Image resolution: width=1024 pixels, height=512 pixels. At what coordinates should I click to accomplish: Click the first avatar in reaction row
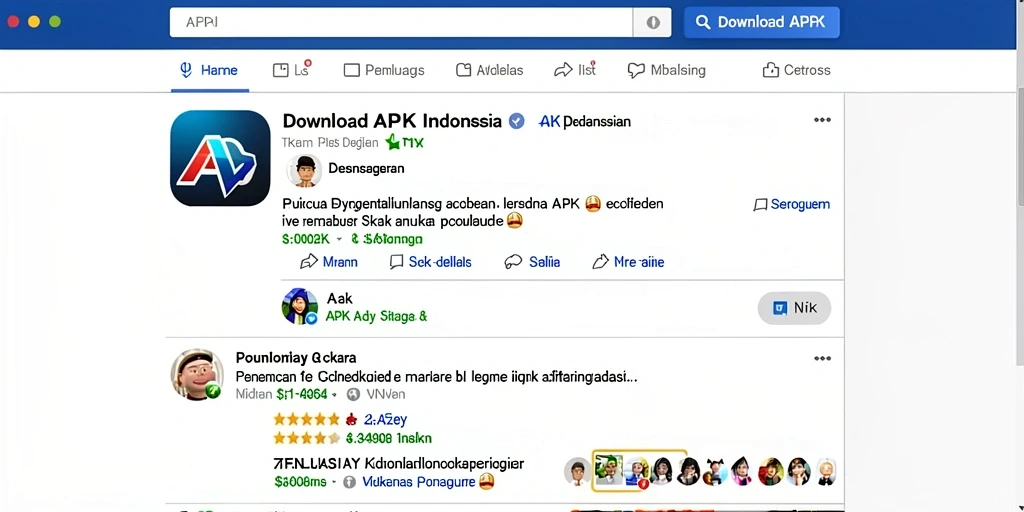[x=577, y=471]
